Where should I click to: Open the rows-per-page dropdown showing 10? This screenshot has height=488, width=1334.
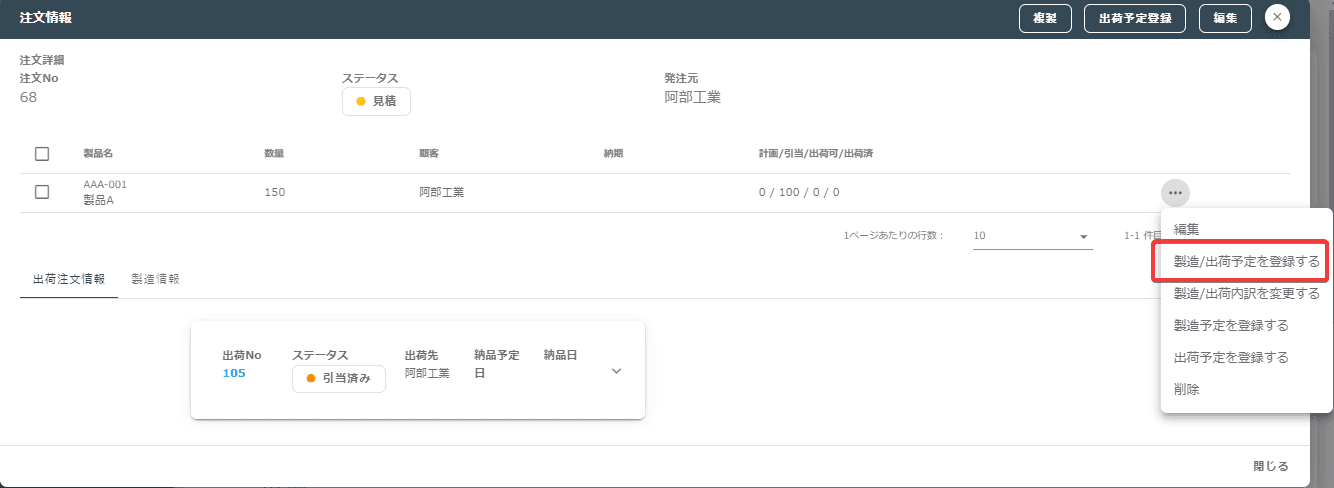1032,236
